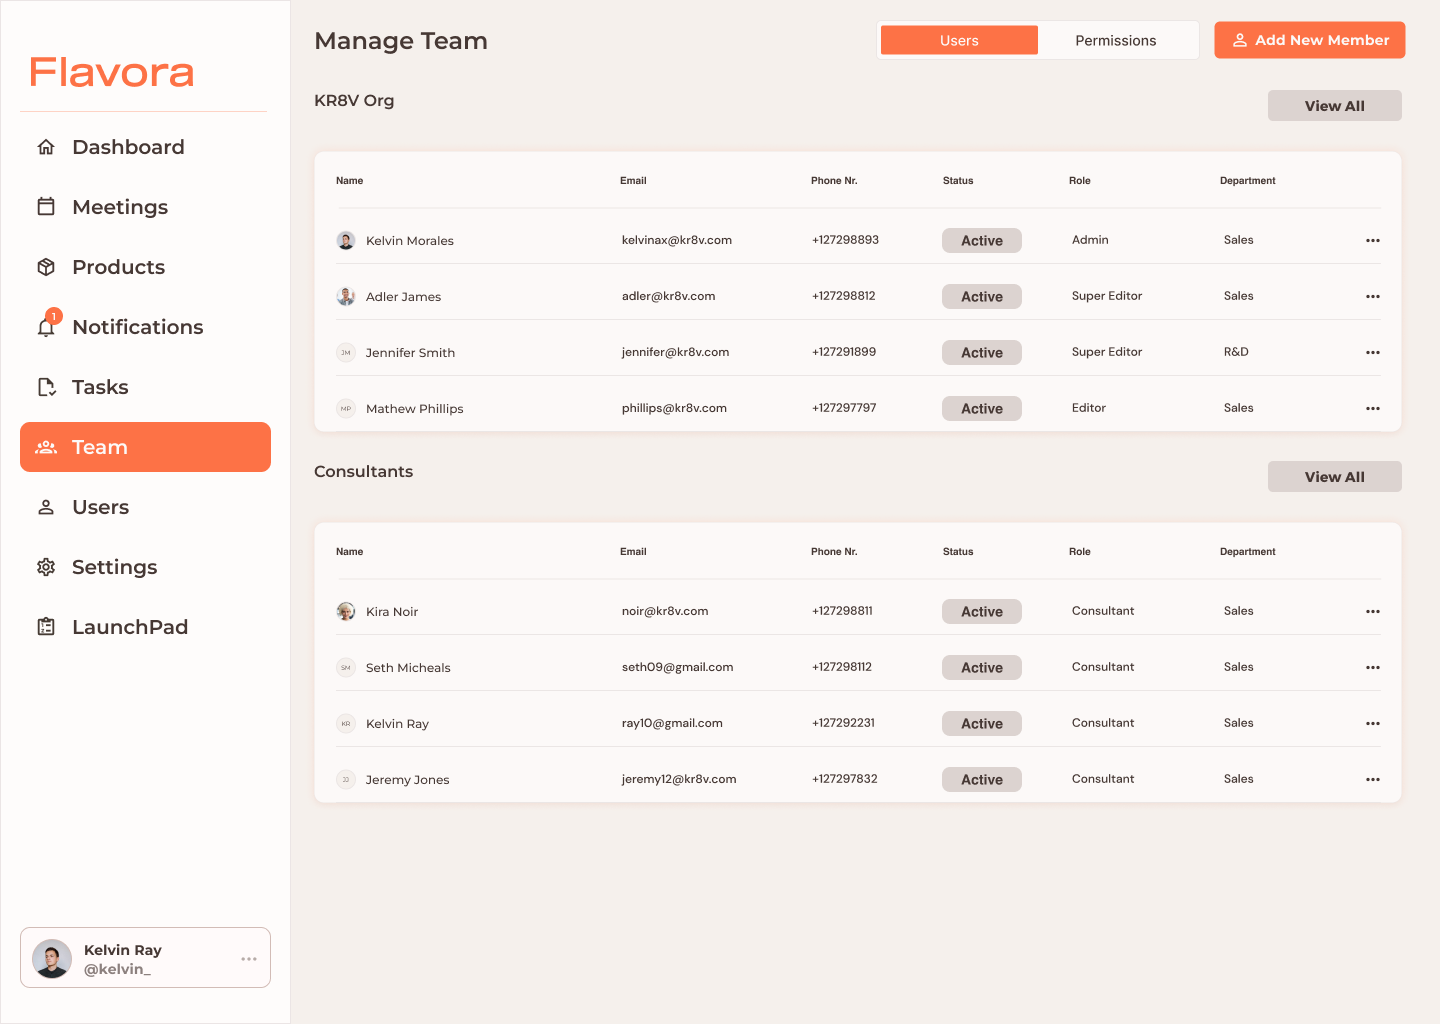Select the Users person icon in sidebar
This screenshot has width=1440, height=1024.
click(x=46, y=507)
